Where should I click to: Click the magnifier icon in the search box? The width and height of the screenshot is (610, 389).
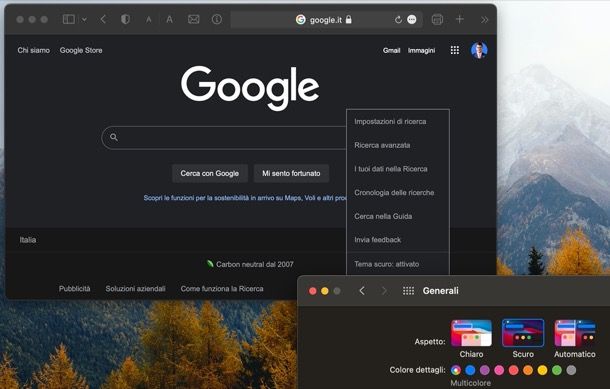point(114,137)
